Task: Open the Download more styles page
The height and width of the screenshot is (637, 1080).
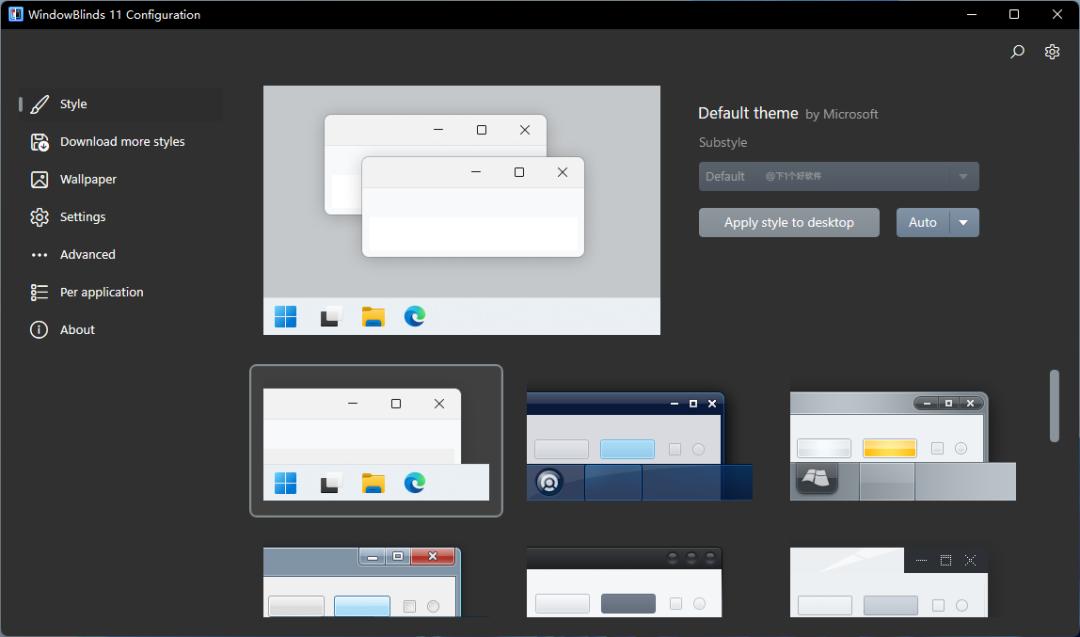Action: pos(122,142)
